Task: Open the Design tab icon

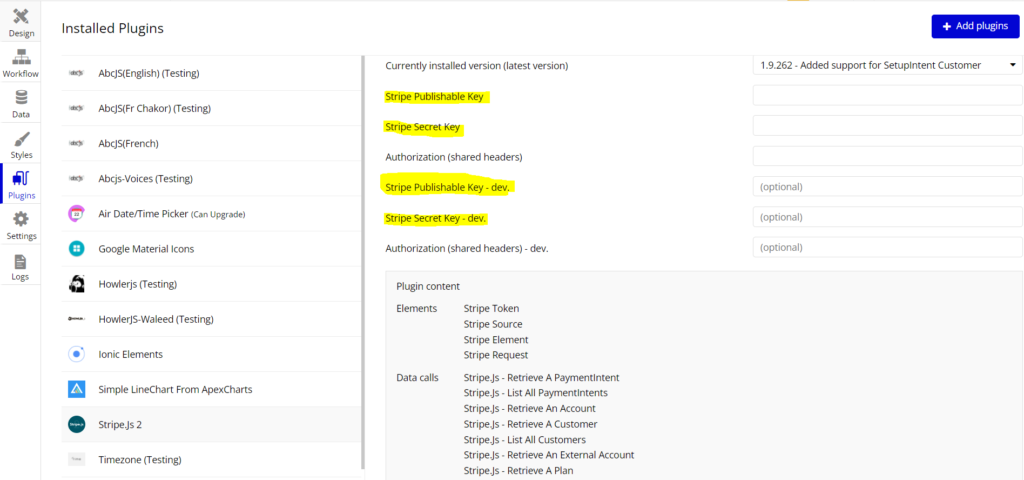Action: tap(21, 16)
